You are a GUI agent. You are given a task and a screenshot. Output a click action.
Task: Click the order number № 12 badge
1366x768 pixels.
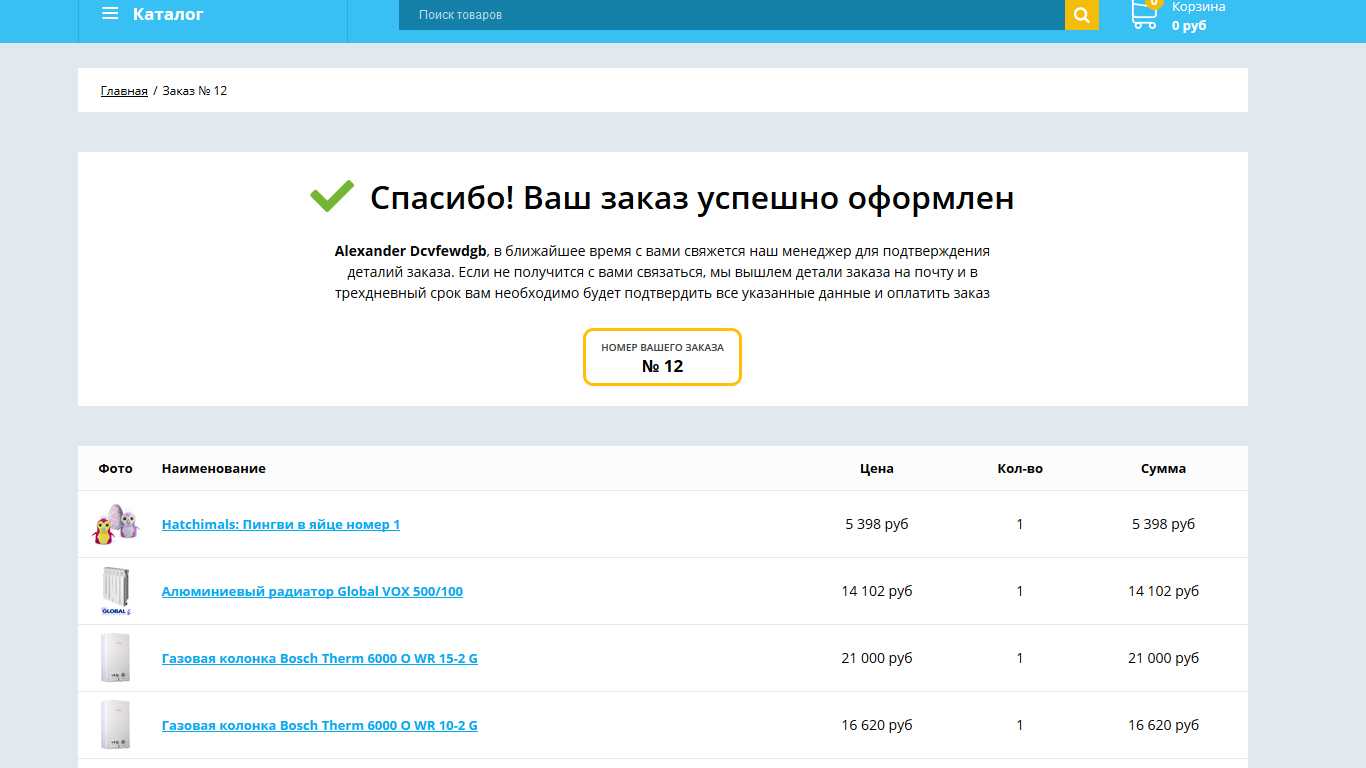(x=662, y=357)
